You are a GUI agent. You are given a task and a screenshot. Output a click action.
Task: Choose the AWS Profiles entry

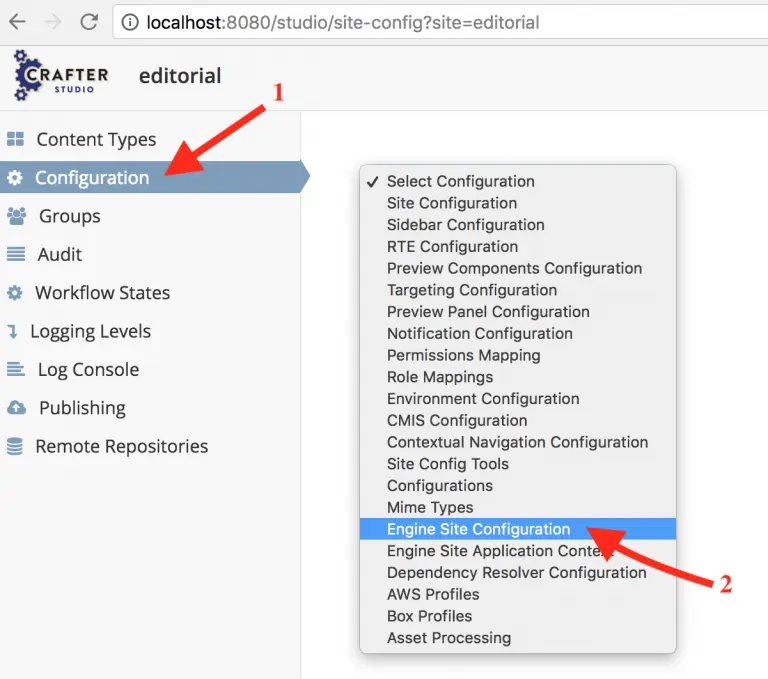(x=433, y=594)
